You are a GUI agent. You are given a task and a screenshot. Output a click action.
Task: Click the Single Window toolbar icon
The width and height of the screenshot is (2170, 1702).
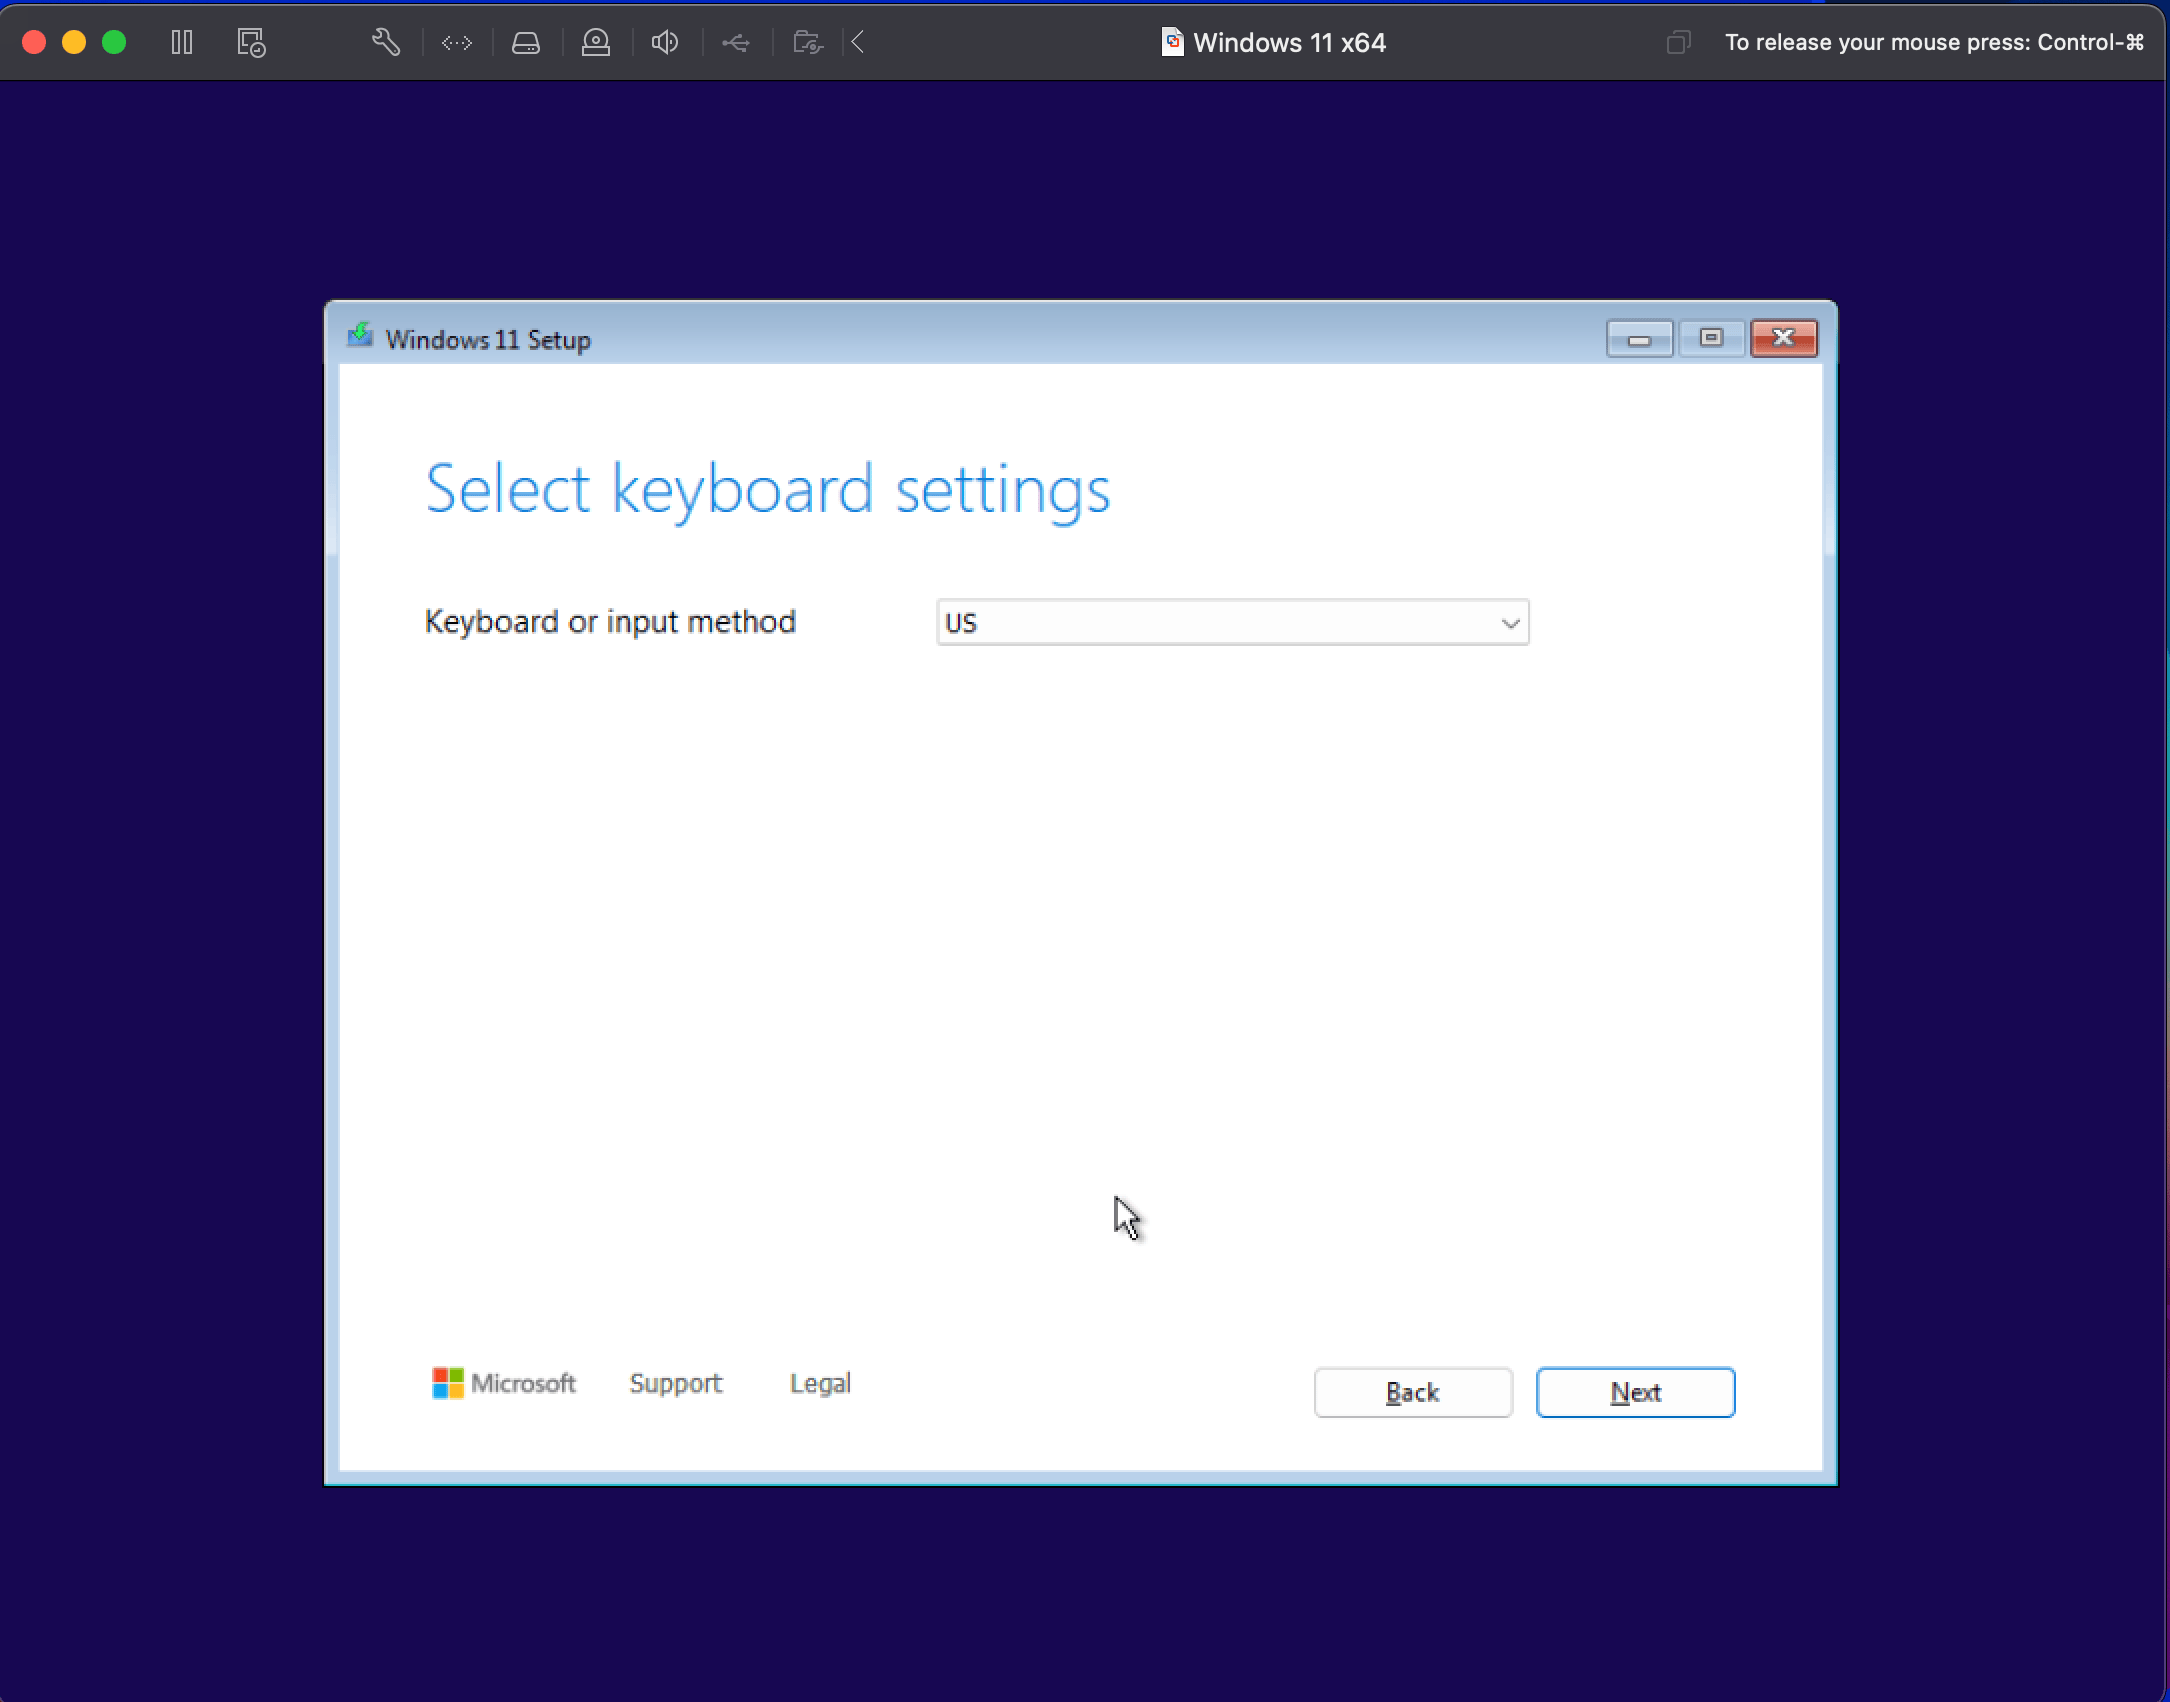point(1678,42)
